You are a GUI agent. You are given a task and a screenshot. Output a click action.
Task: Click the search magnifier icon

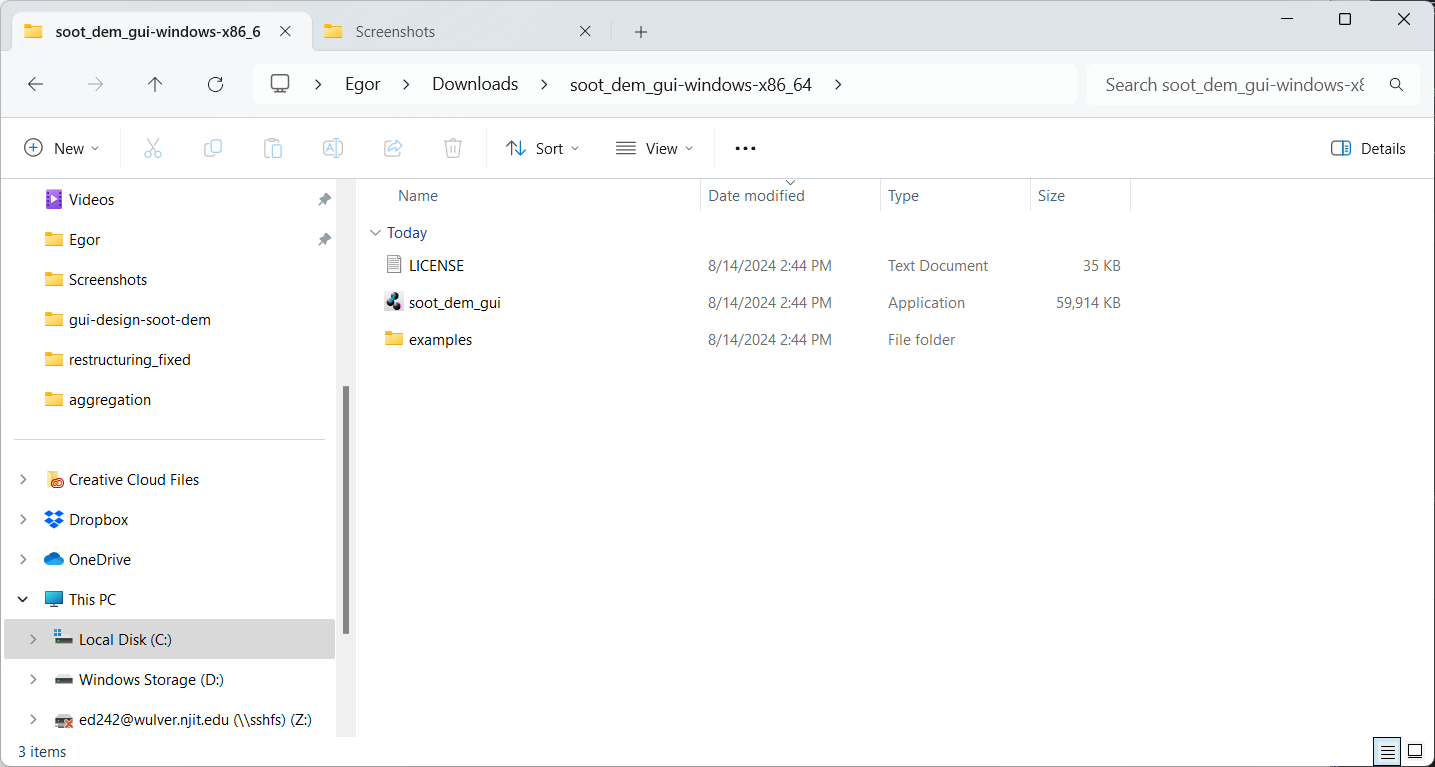[1397, 85]
